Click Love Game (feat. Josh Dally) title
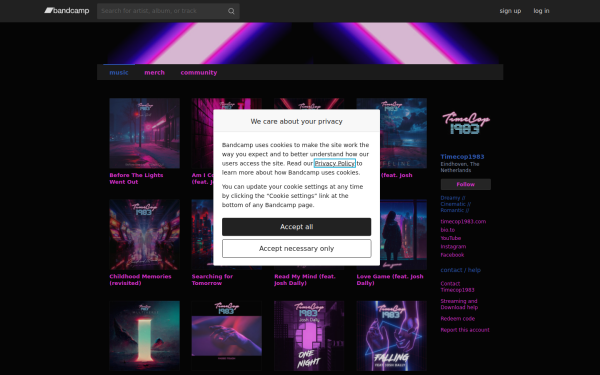Viewport: 600px width, 375px height. [x=390, y=280]
